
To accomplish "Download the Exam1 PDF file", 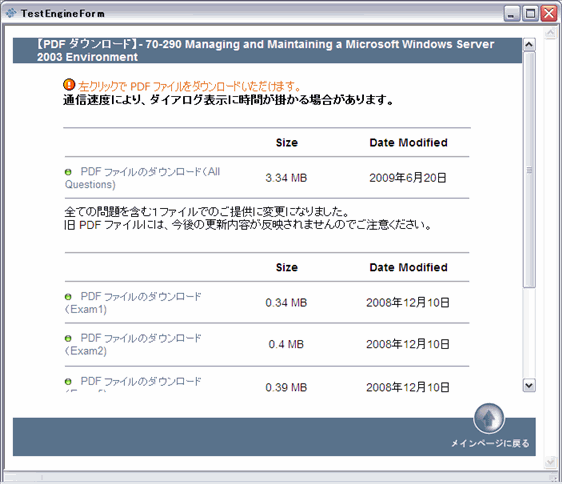I will click(133, 303).
